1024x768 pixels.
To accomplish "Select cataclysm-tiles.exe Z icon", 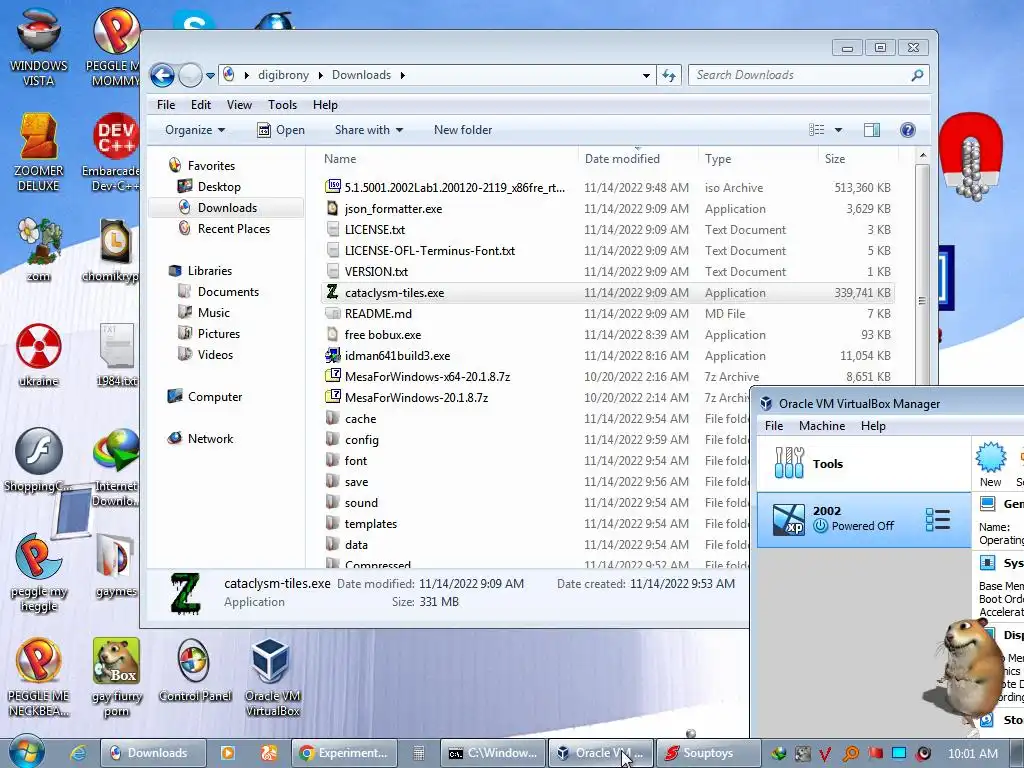I will coord(332,292).
